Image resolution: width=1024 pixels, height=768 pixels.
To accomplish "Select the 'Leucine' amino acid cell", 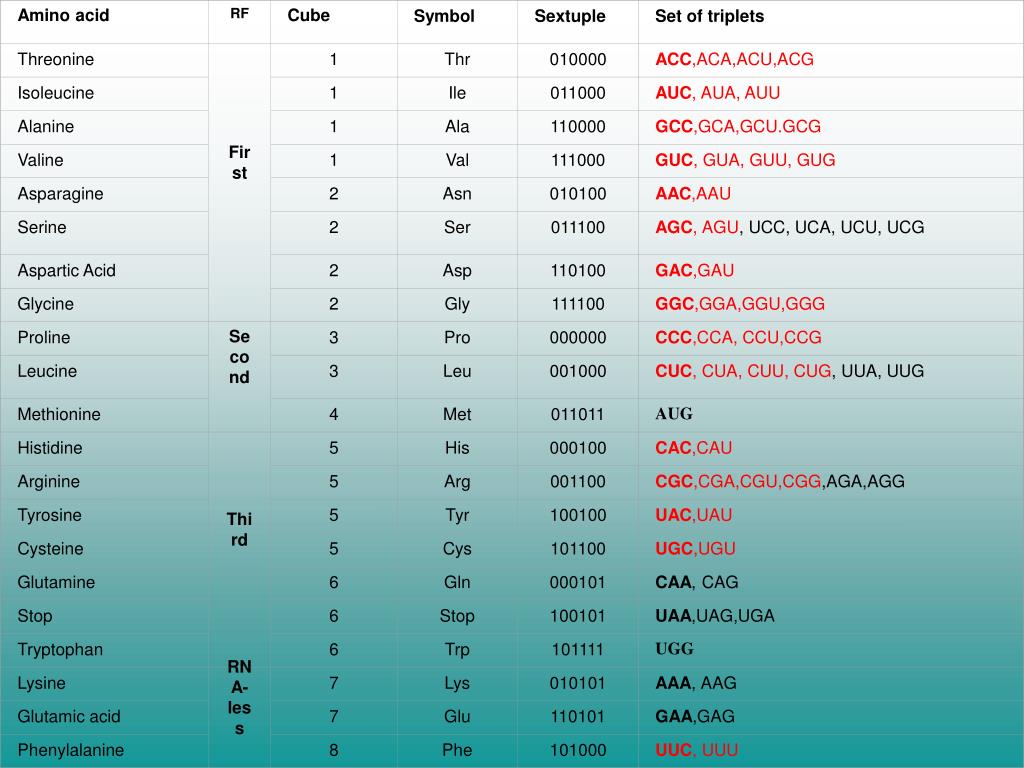I will pyautogui.click(x=47, y=371).
